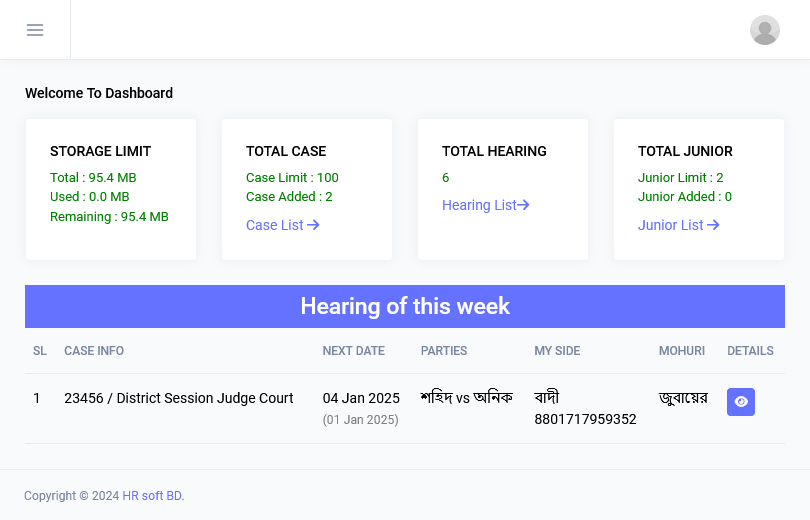The image size is (810, 520).
Task: Click the PARTIES column header
Action: (444, 351)
